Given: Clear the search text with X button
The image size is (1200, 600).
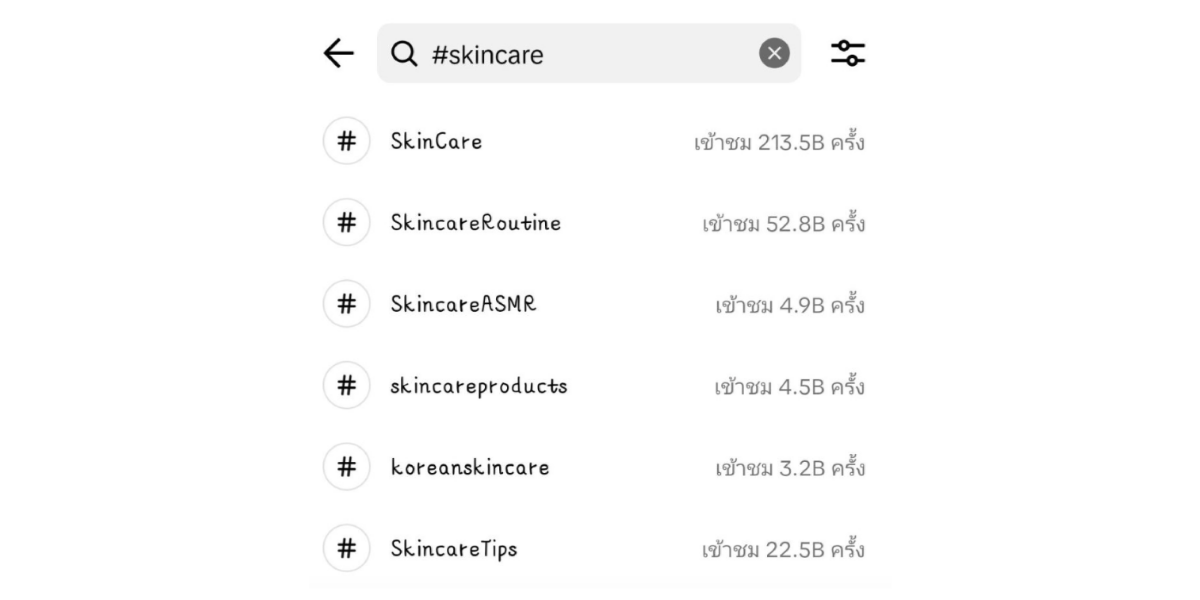Looking at the screenshot, I should pyautogui.click(x=774, y=54).
